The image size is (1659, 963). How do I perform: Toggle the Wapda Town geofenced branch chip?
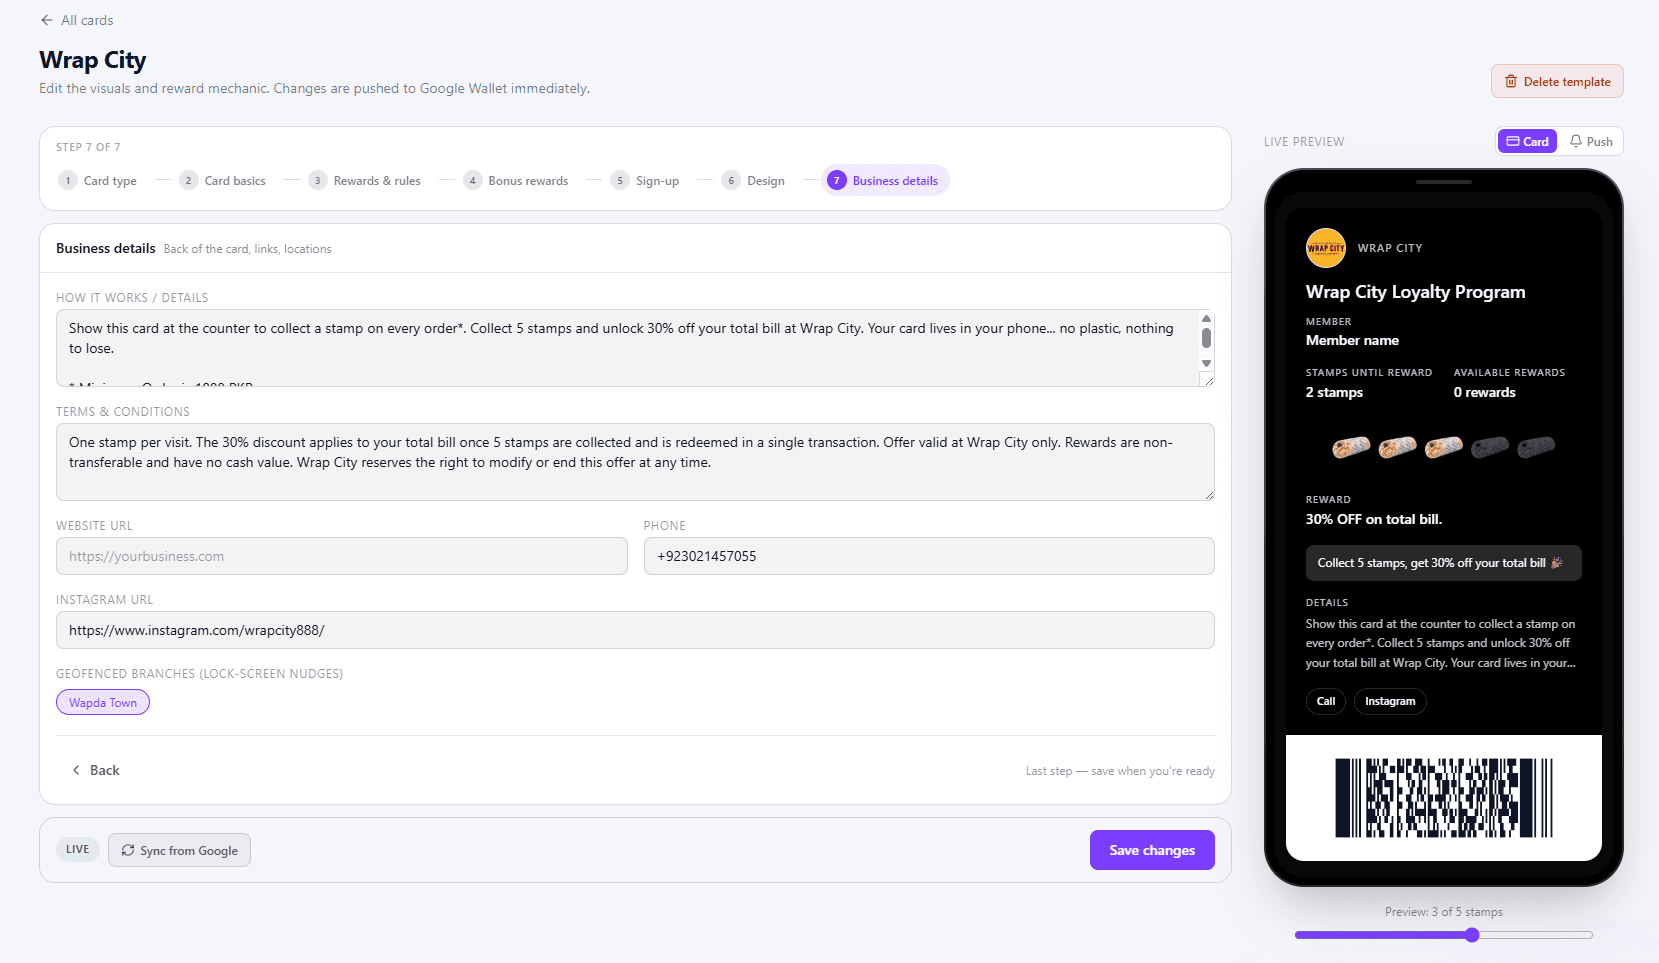(103, 703)
